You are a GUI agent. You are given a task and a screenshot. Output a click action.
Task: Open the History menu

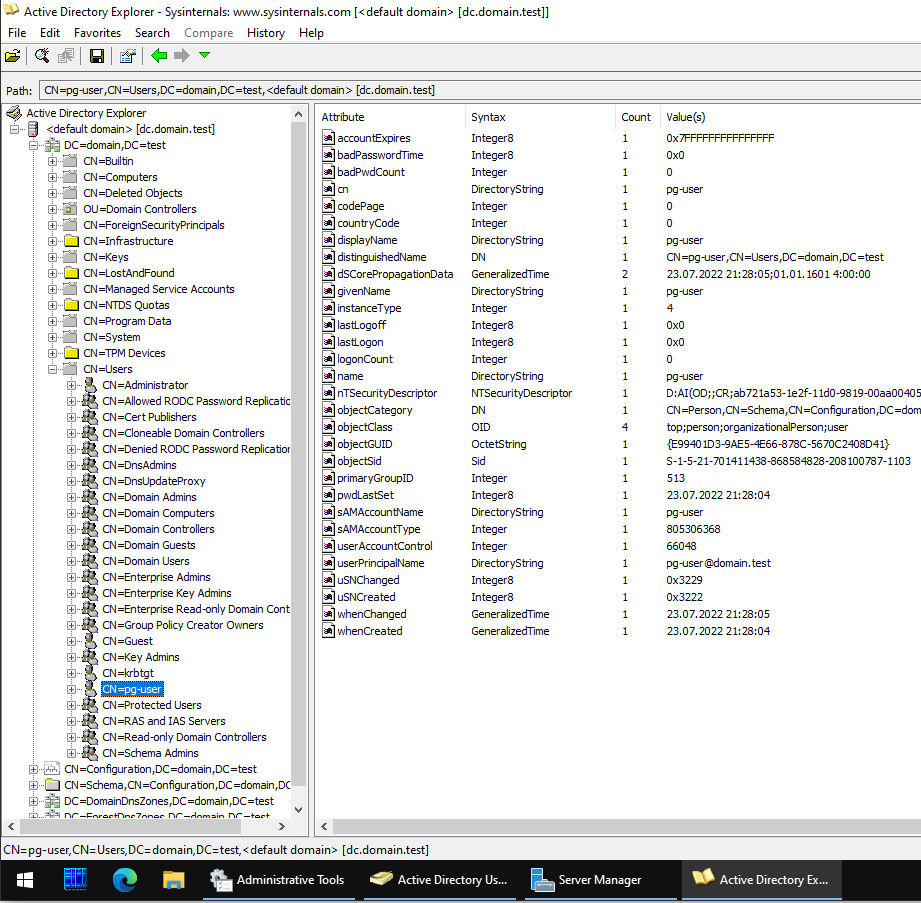pyautogui.click(x=265, y=33)
